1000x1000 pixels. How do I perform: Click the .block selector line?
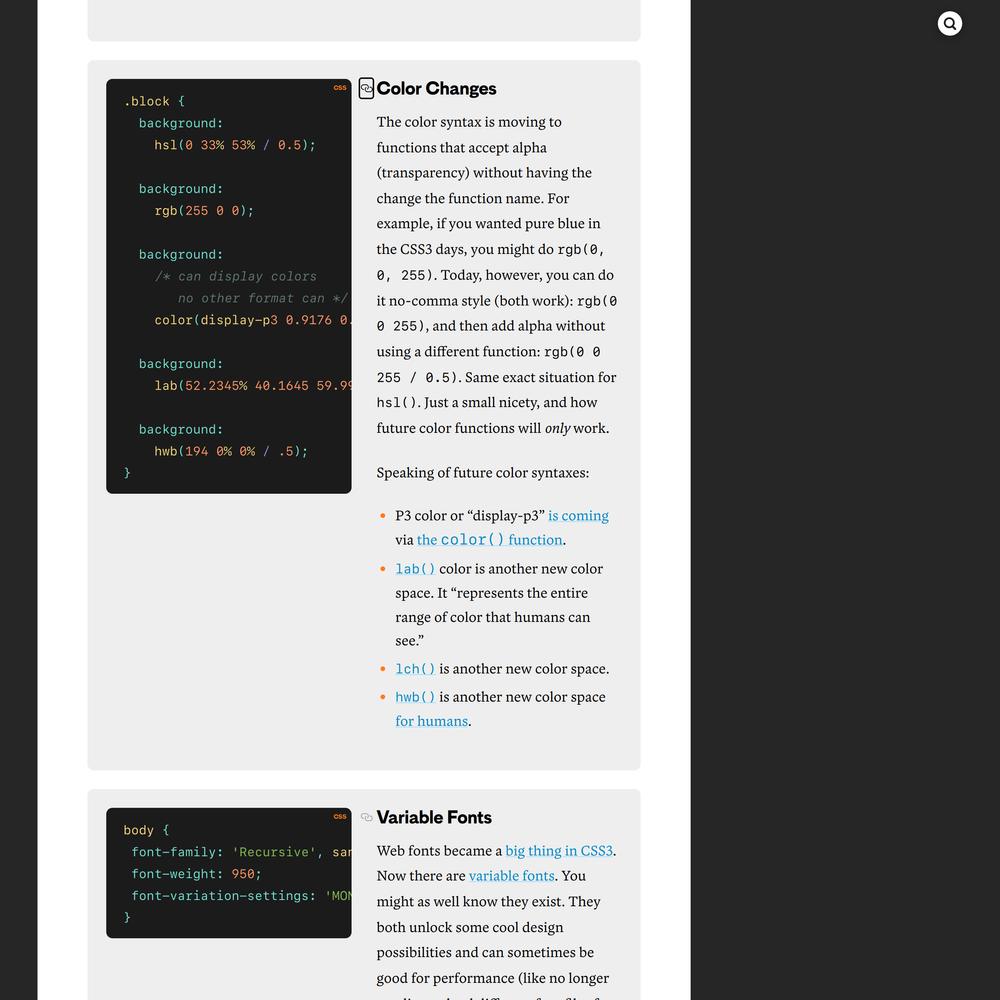[x=154, y=101]
